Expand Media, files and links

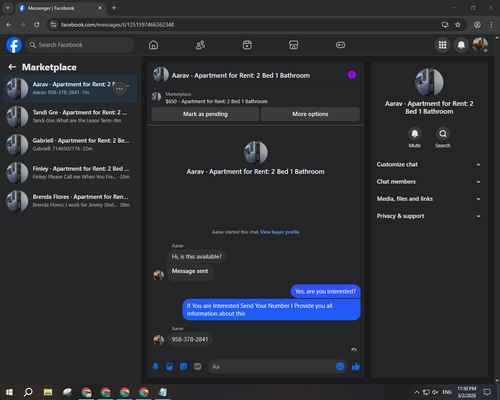coord(429,199)
